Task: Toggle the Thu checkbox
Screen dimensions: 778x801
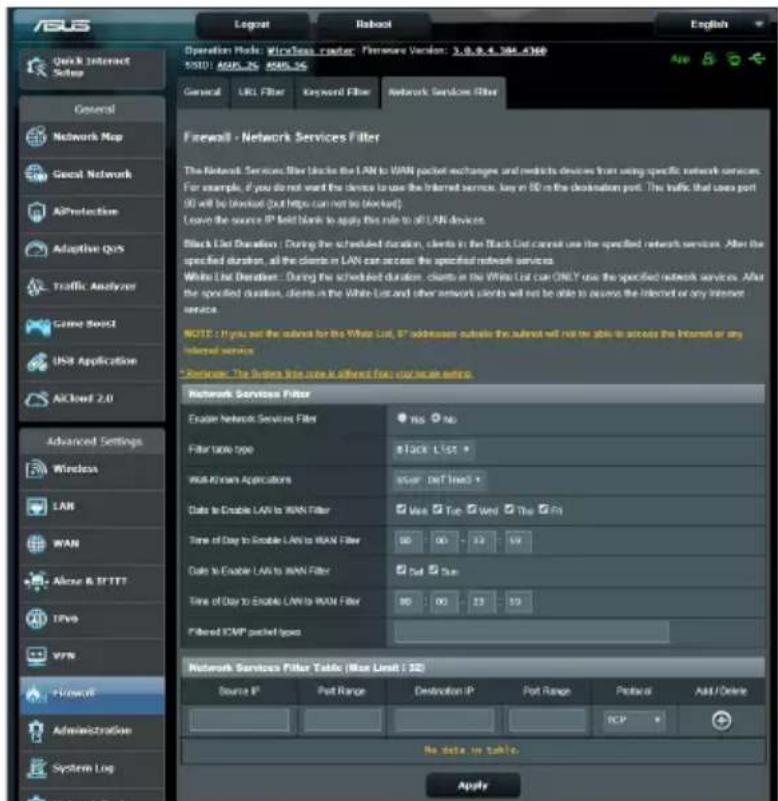Action: coord(509,509)
